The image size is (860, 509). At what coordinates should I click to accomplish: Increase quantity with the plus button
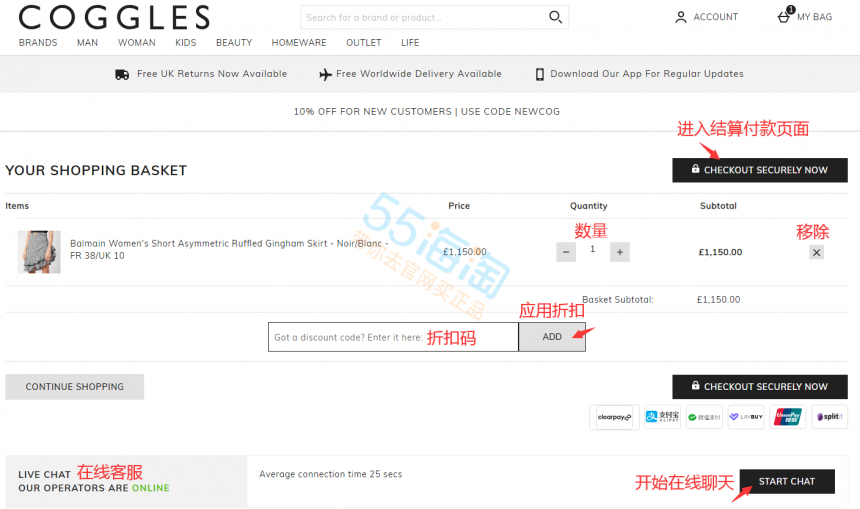tap(620, 252)
